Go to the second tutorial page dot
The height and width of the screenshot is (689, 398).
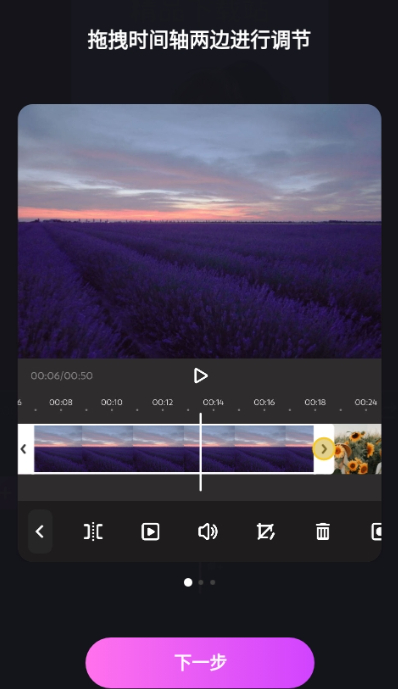coord(201,582)
